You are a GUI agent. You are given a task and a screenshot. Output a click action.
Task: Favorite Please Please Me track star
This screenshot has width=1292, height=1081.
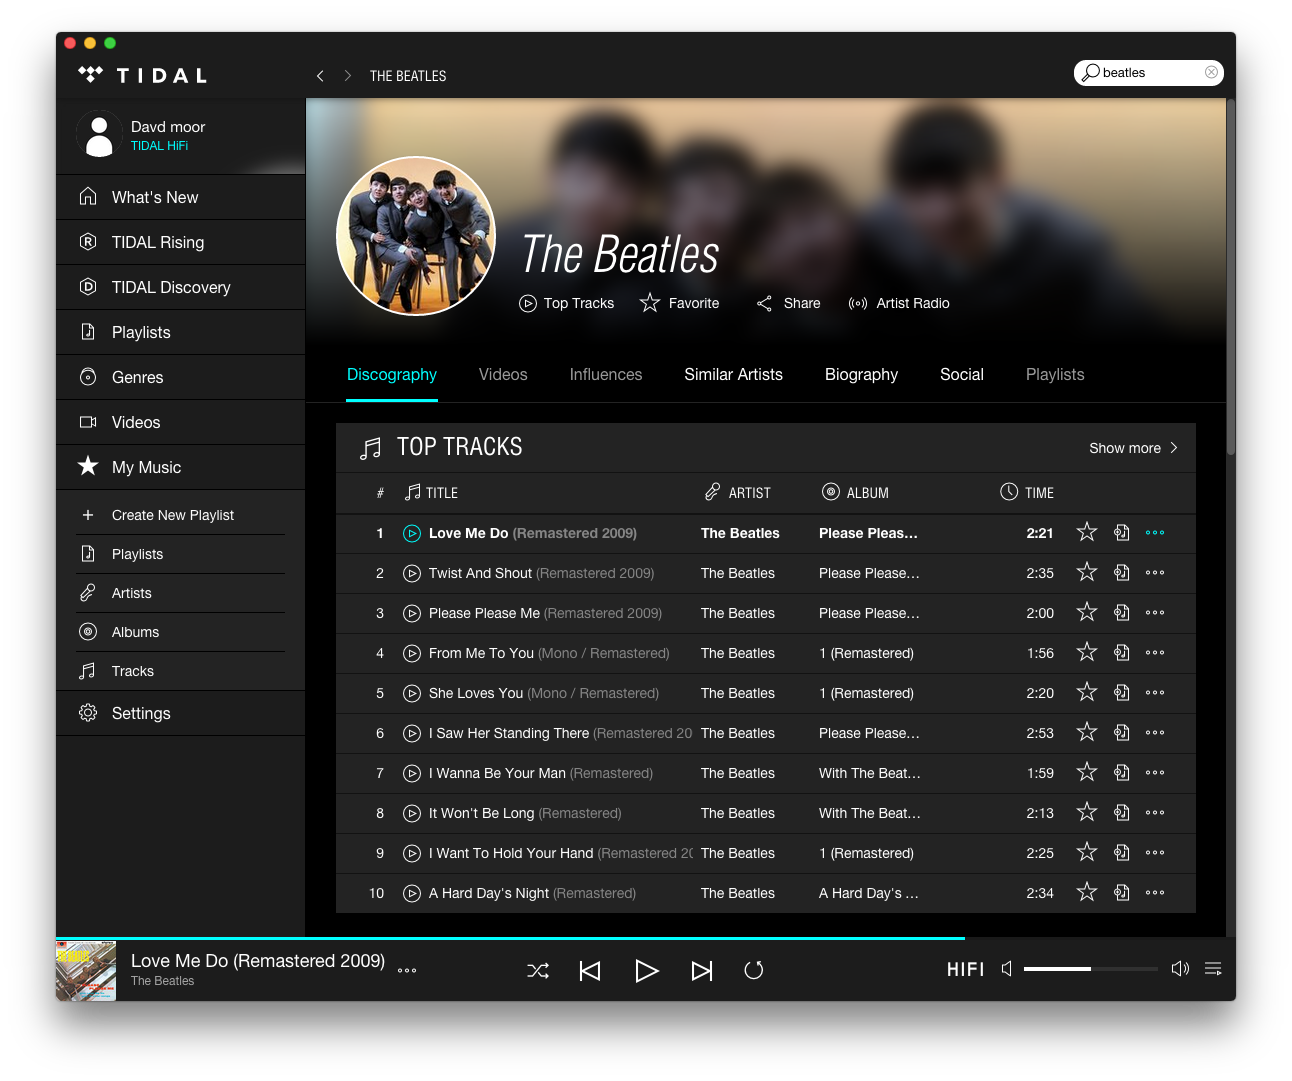pyautogui.click(x=1087, y=612)
